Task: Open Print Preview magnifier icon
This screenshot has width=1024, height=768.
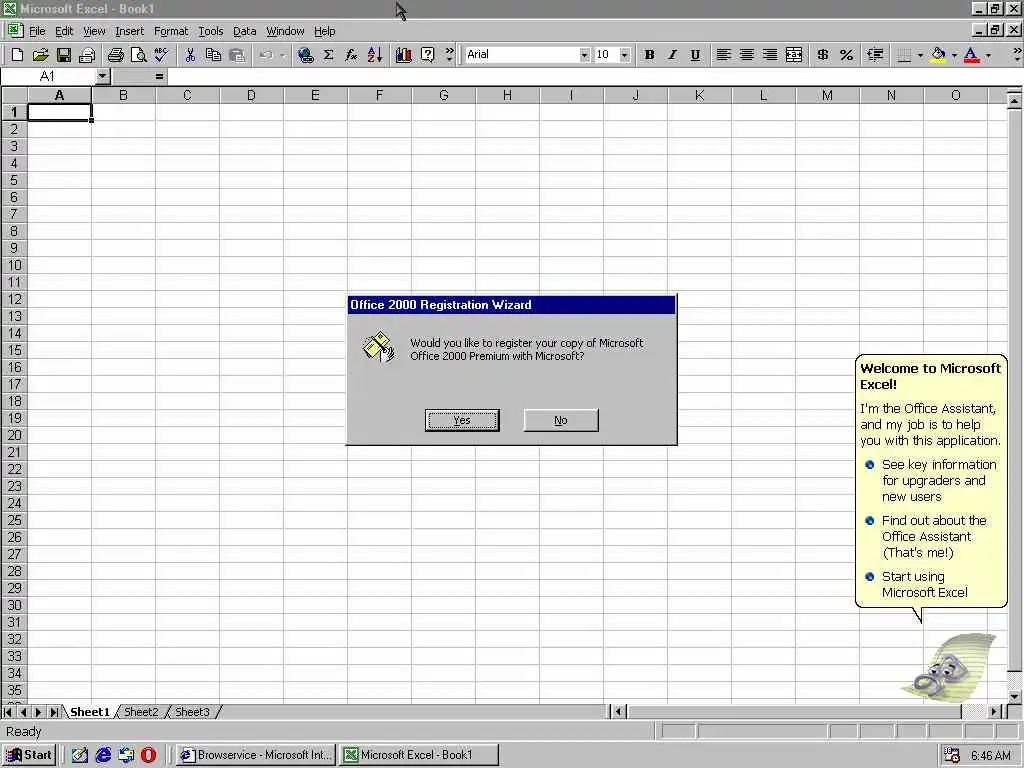Action: (x=138, y=56)
